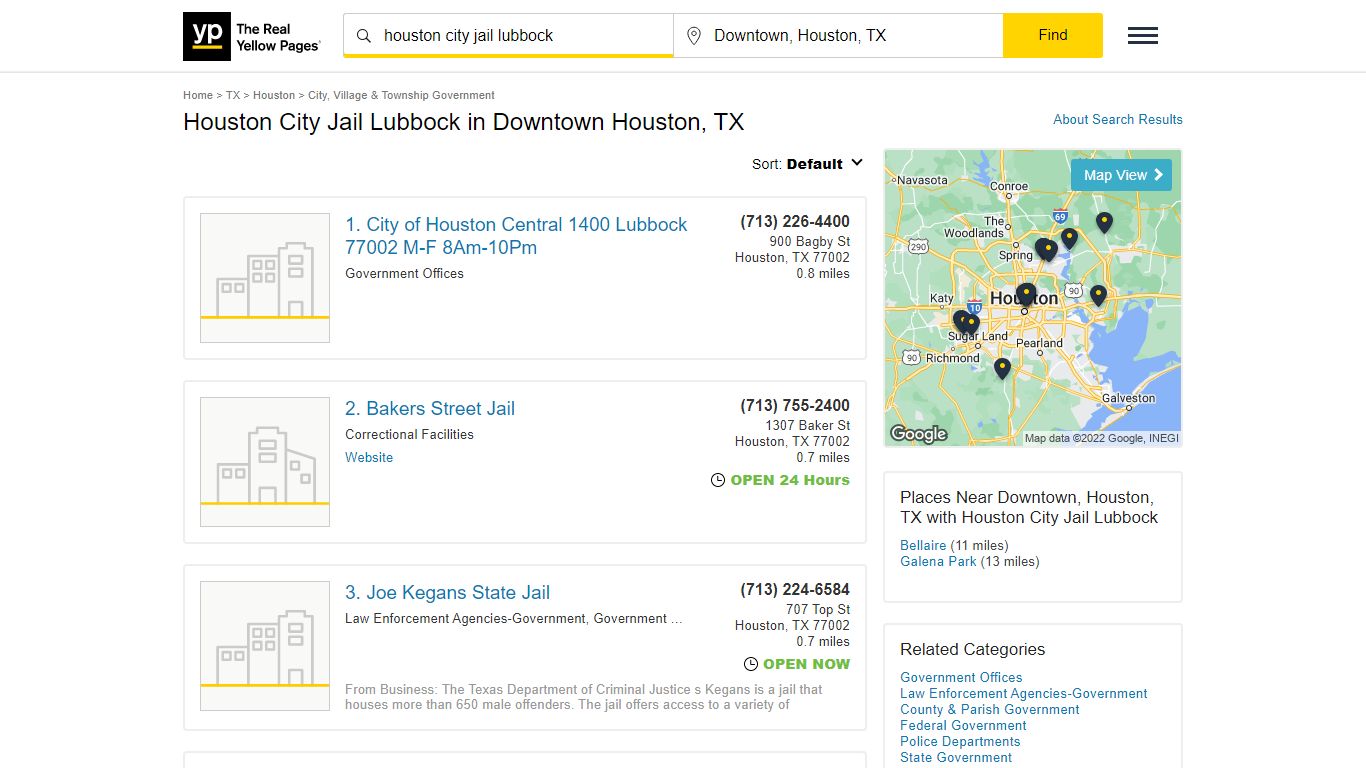Click the address 707 Top St
This screenshot has width=1366, height=768.
pyautogui.click(x=817, y=609)
